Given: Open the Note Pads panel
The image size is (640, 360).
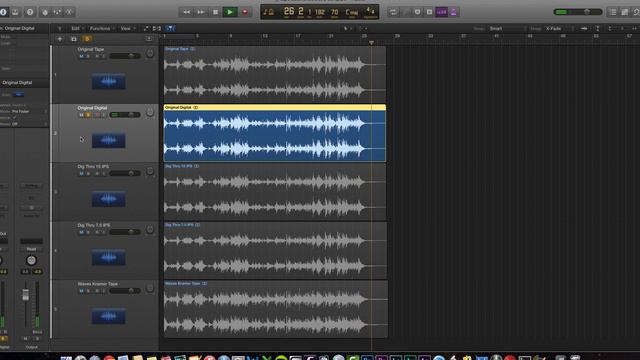Looking at the screenshot, I should pos(624,12).
